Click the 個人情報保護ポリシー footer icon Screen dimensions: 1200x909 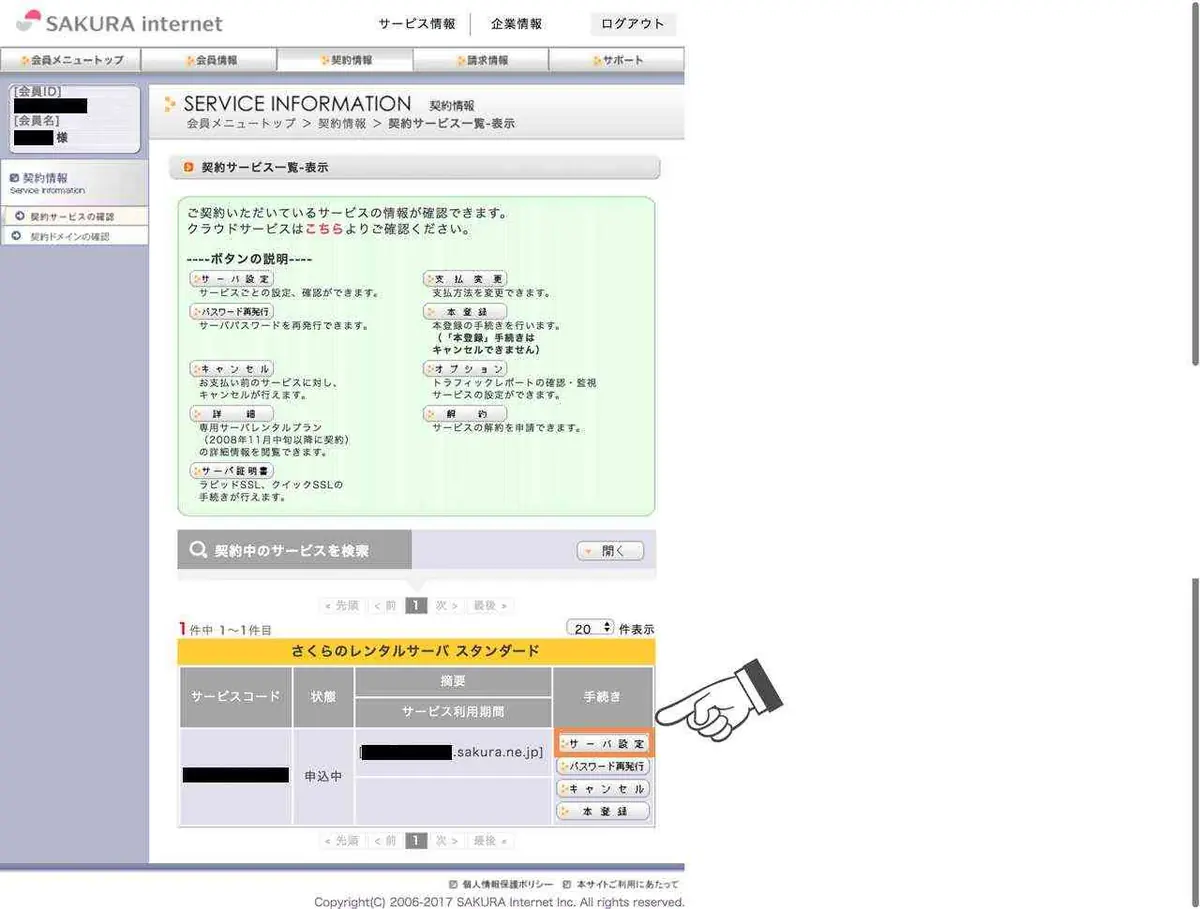tap(453, 884)
